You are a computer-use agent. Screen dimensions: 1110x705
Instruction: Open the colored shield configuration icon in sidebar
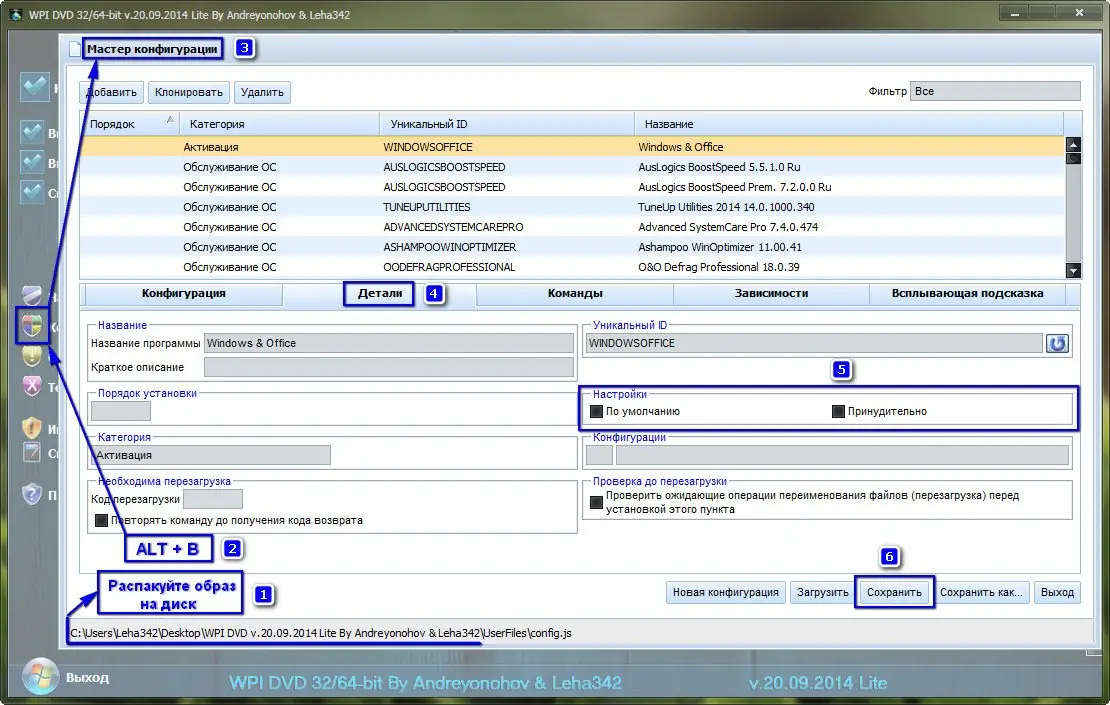point(32,326)
